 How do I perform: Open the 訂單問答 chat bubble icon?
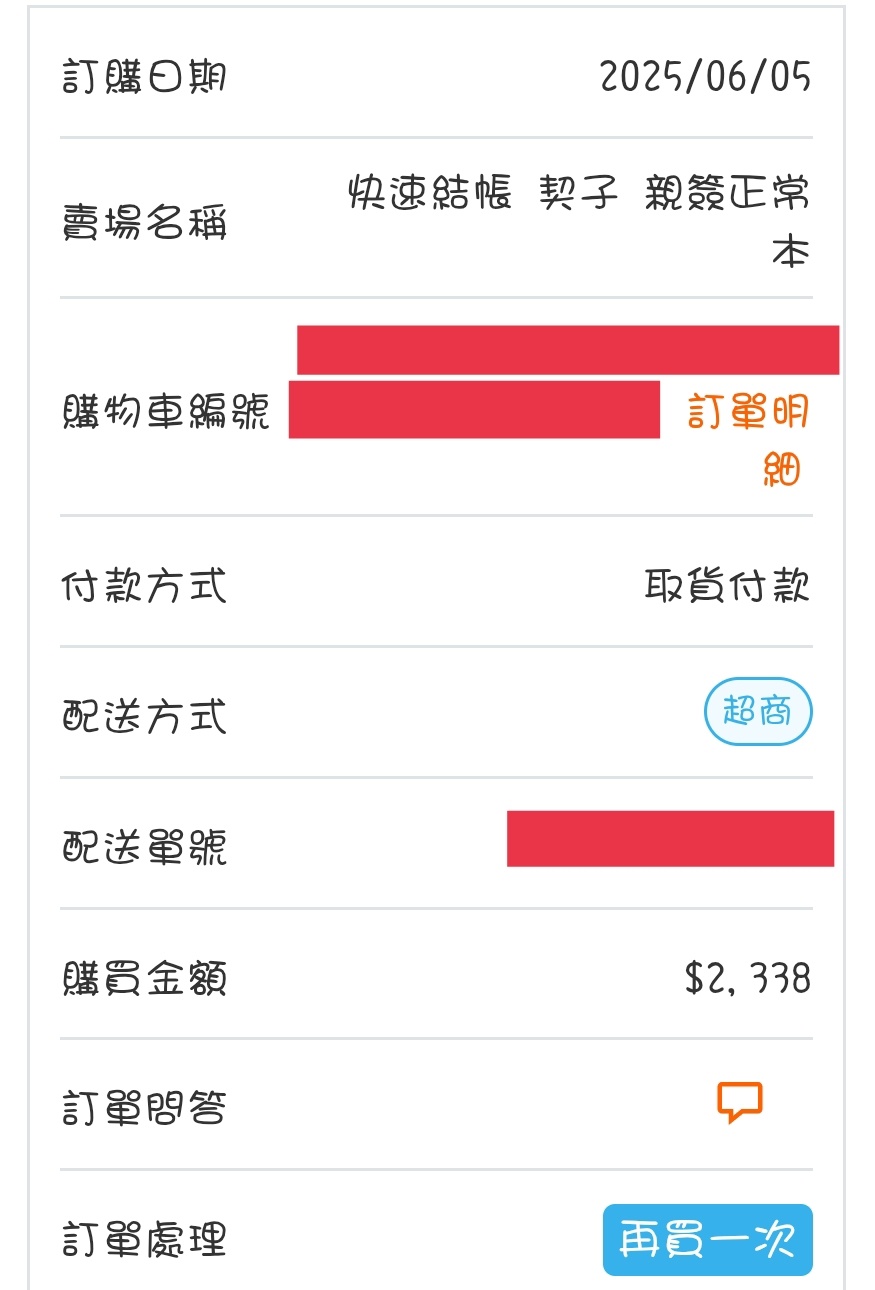[x=740, y=1103]
